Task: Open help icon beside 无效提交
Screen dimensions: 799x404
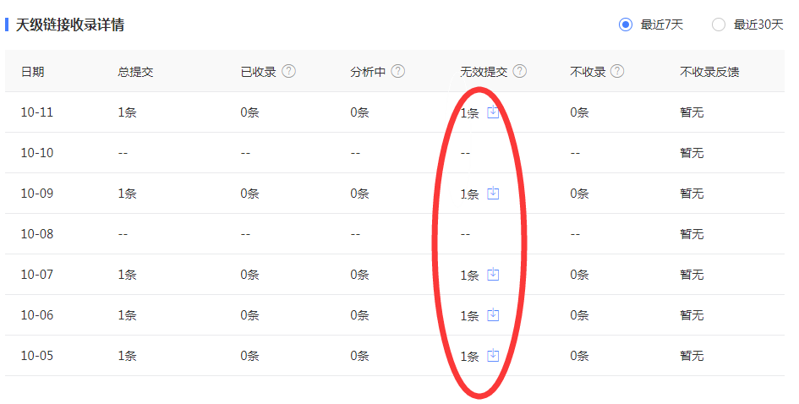Action: coord(520,71)
